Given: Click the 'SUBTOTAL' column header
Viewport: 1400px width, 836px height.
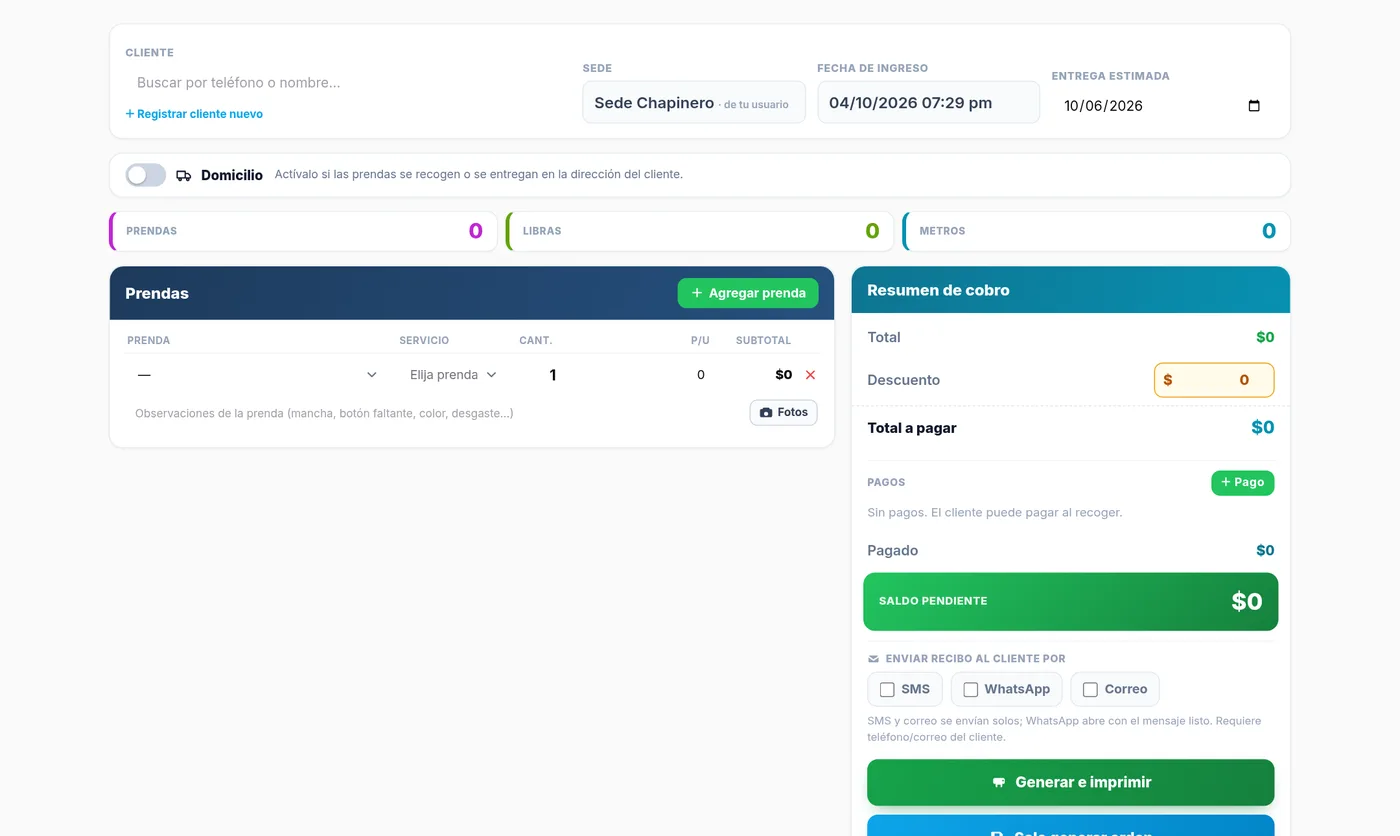Looking at the screenshot, I should pyautogui.click(x=763, y=341).
